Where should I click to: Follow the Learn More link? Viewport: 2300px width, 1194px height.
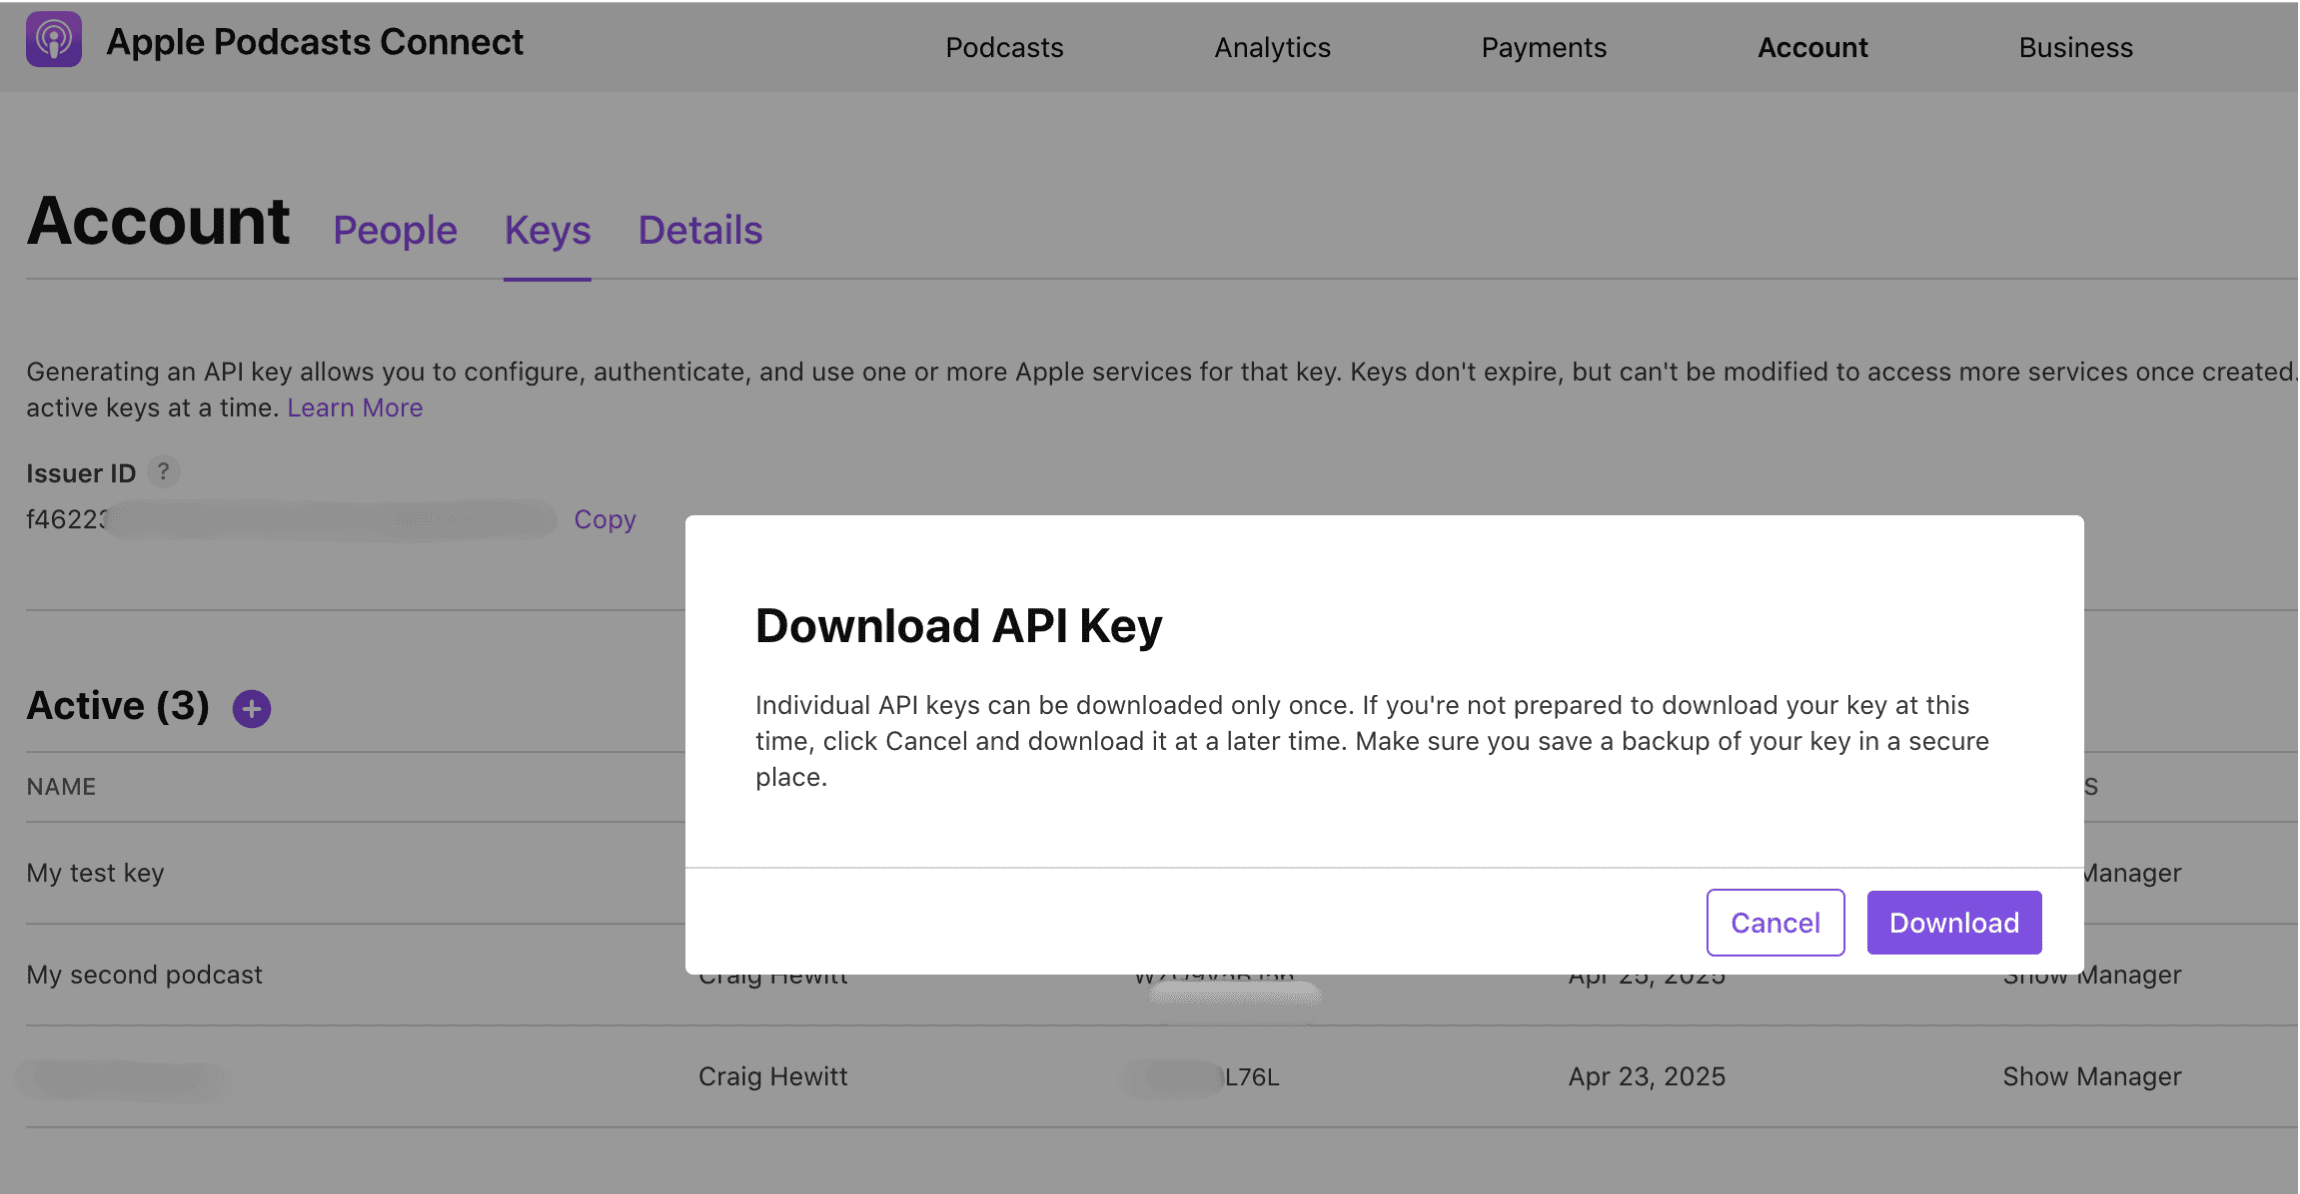pyautogui.click(x=355, y=408)
